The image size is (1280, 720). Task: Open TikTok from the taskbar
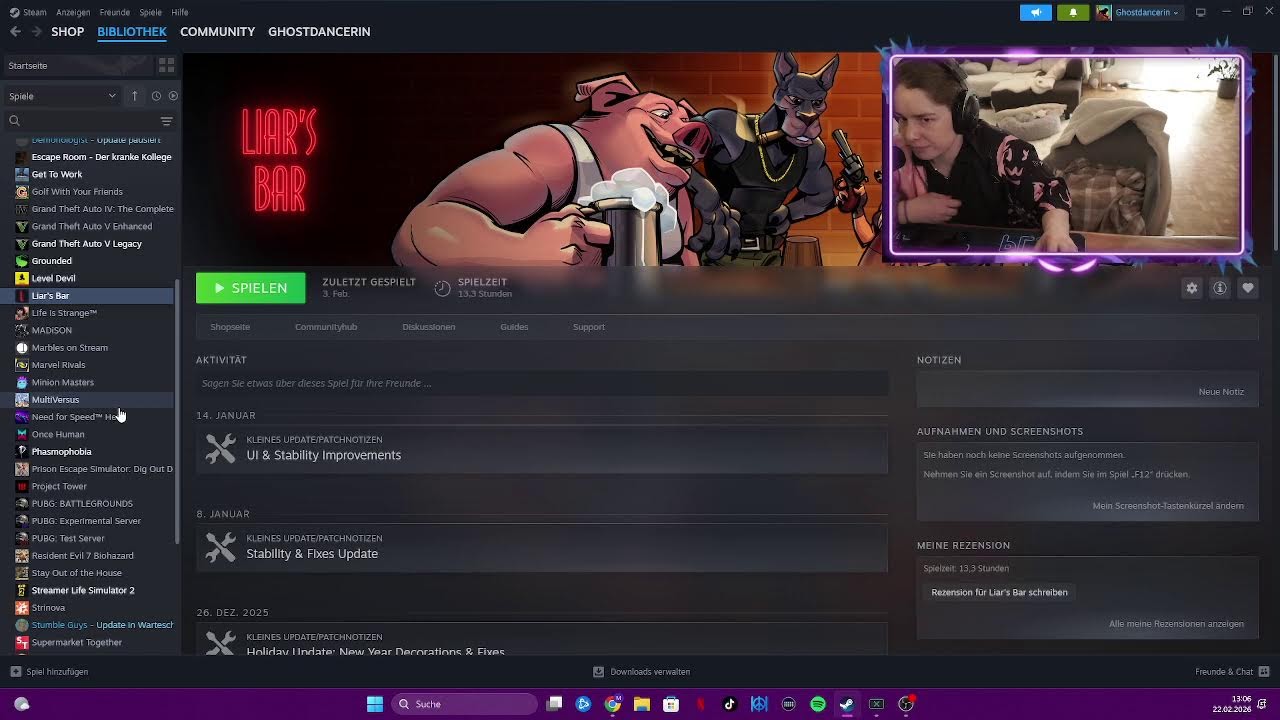coord(730,704)
